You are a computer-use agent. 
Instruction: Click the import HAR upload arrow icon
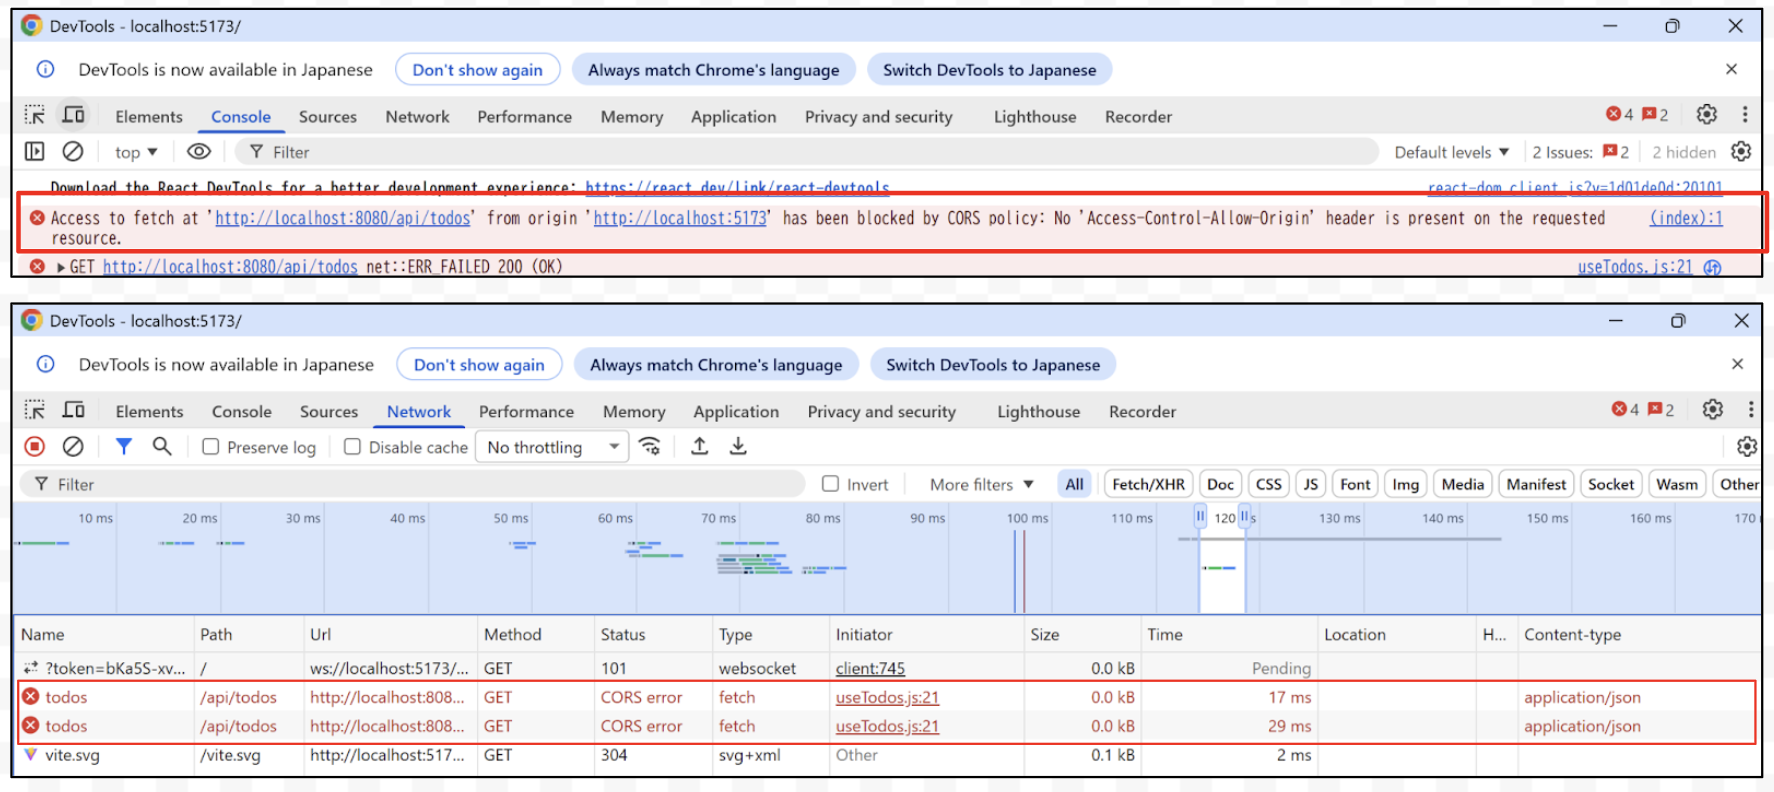coord(700,447)
